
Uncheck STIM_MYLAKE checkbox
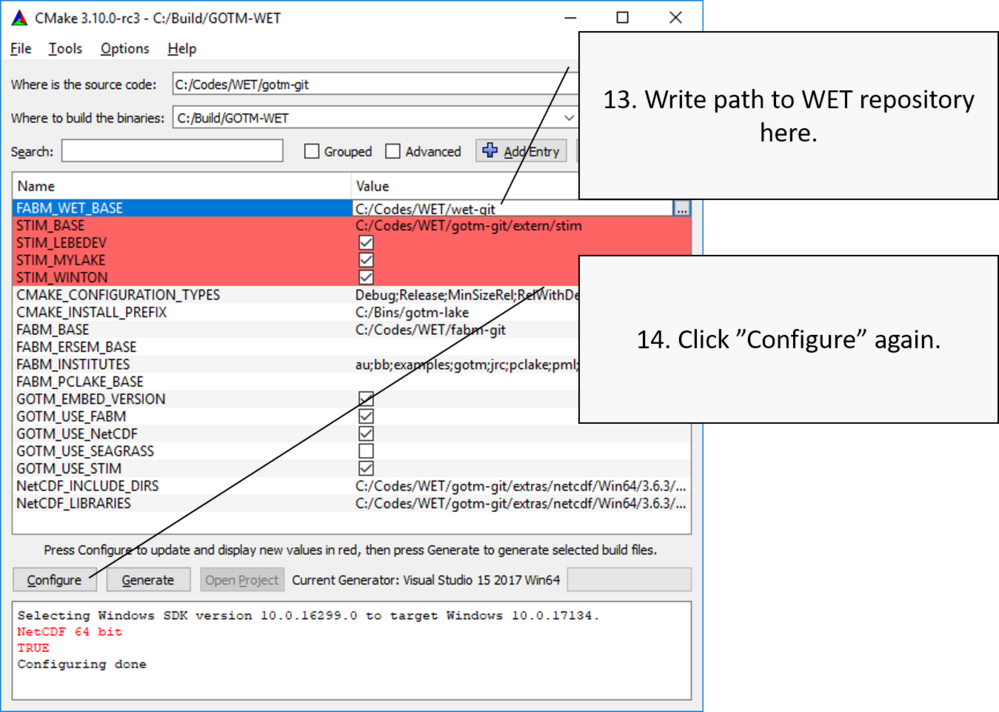click(366, 260)
